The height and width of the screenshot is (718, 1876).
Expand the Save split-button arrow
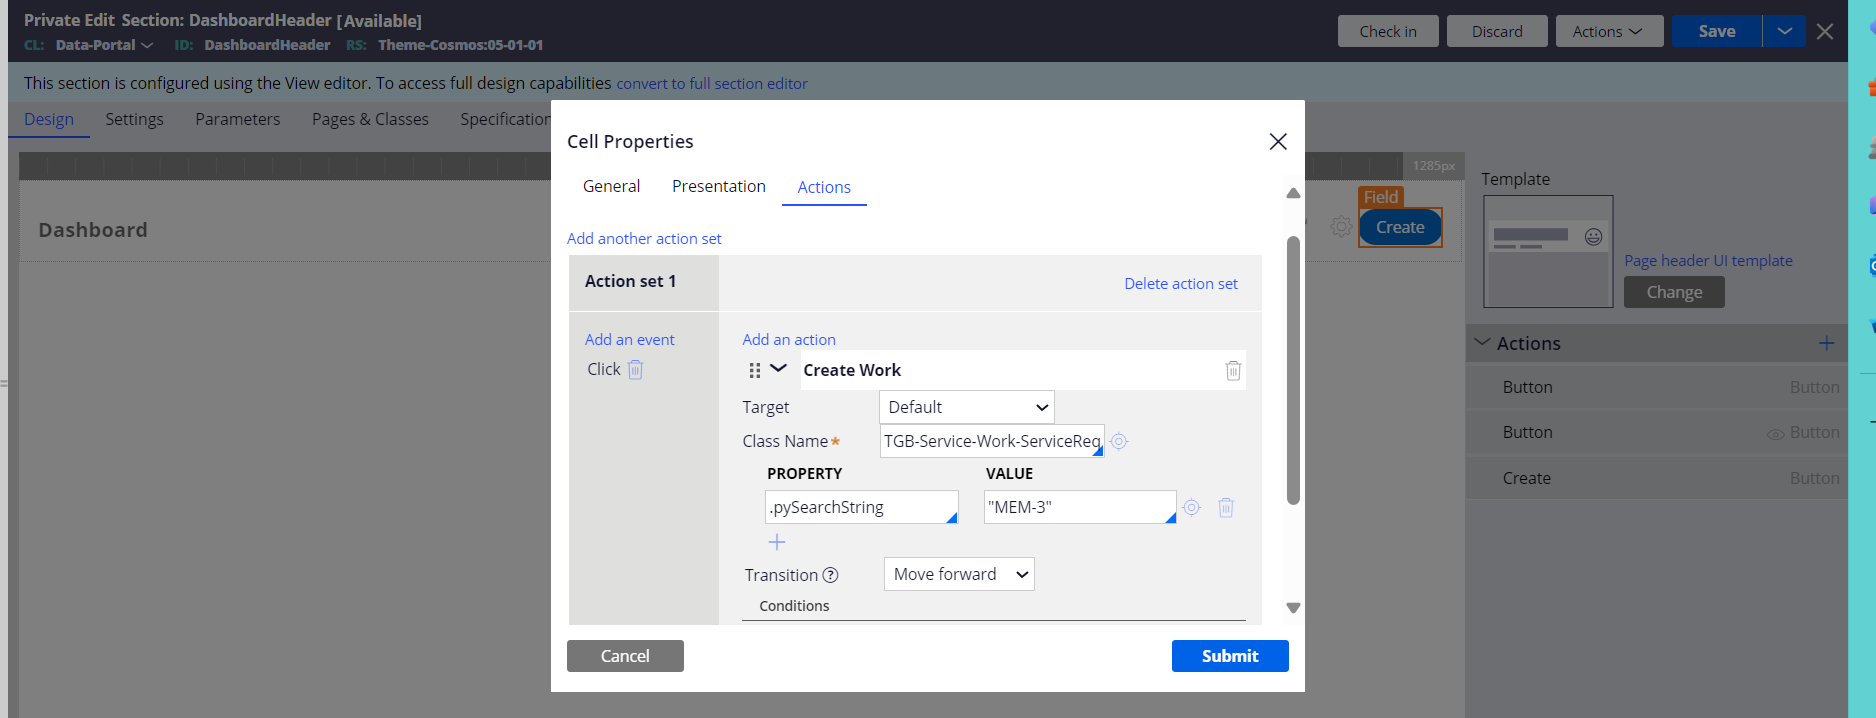pos(1784,31)
